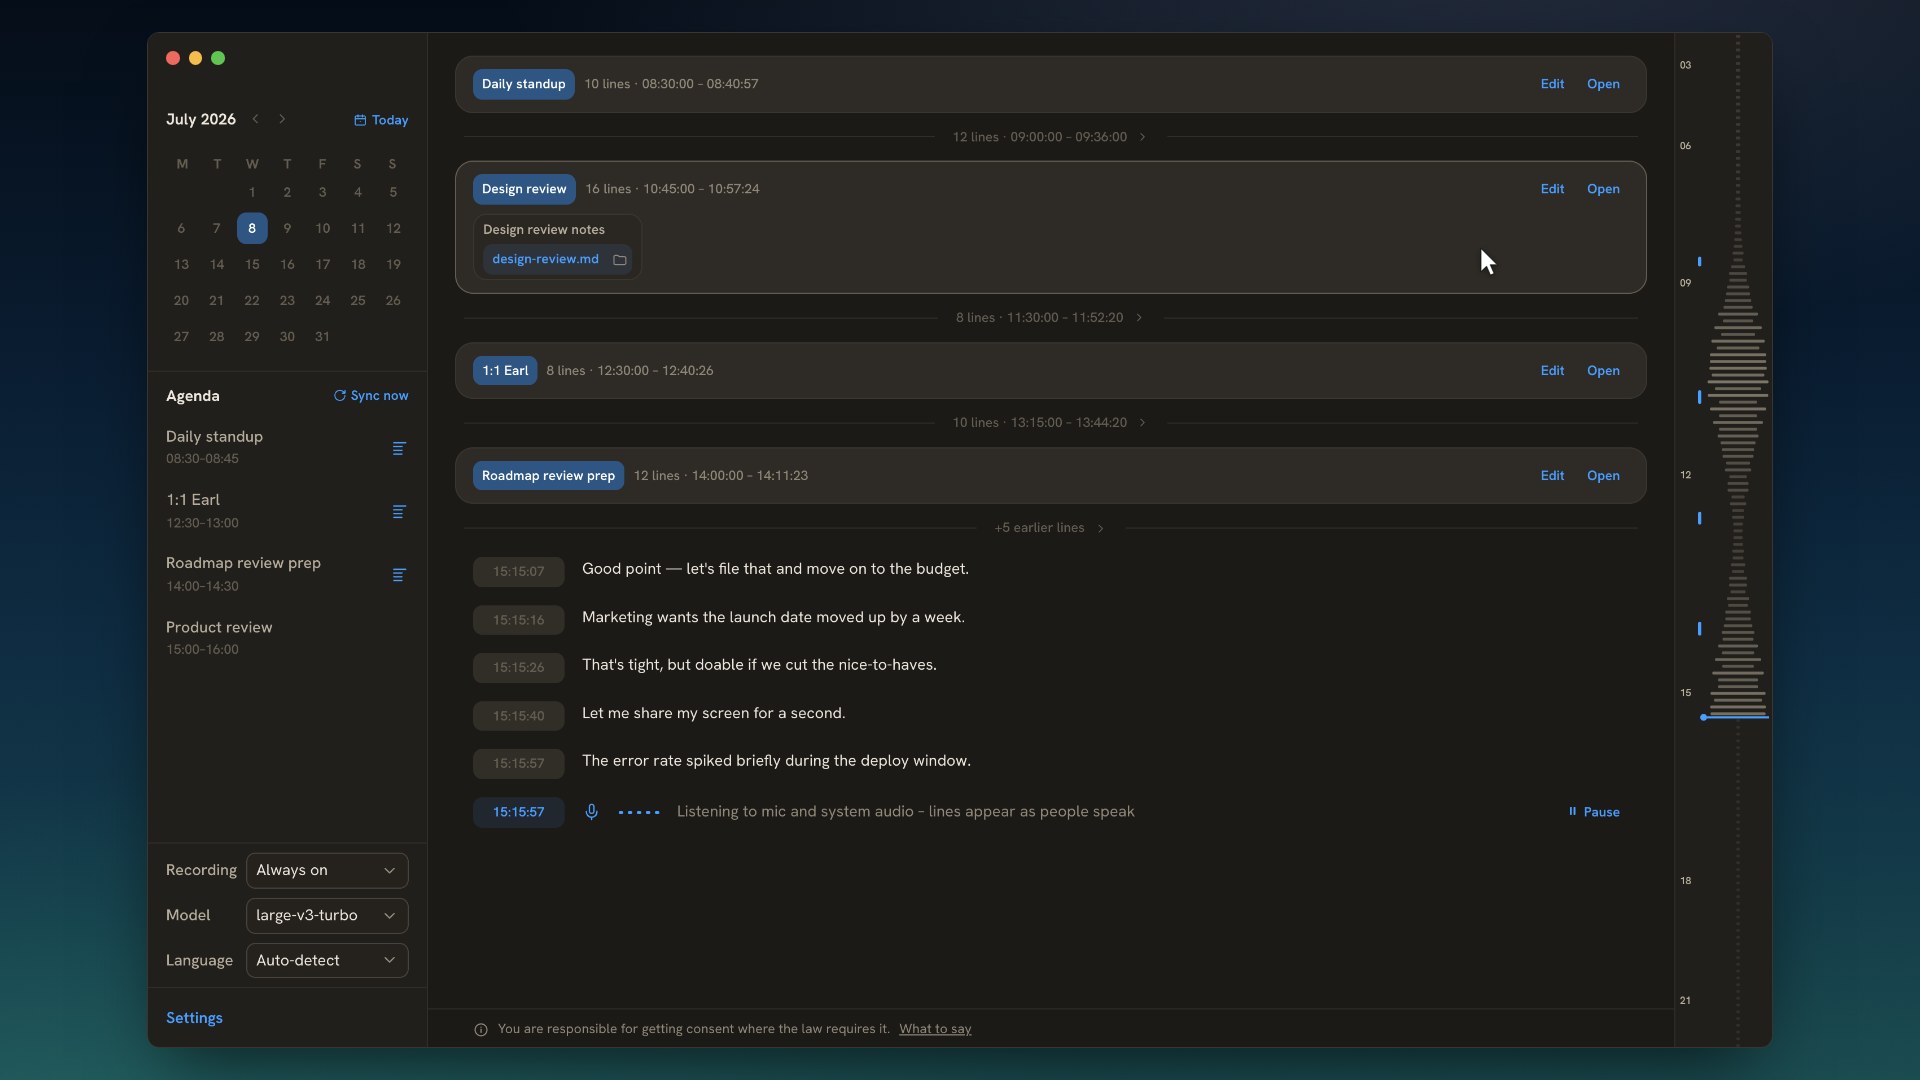
Task: Open transcript icon for 1:1 Earl agenda item
Action: point(399,512)
